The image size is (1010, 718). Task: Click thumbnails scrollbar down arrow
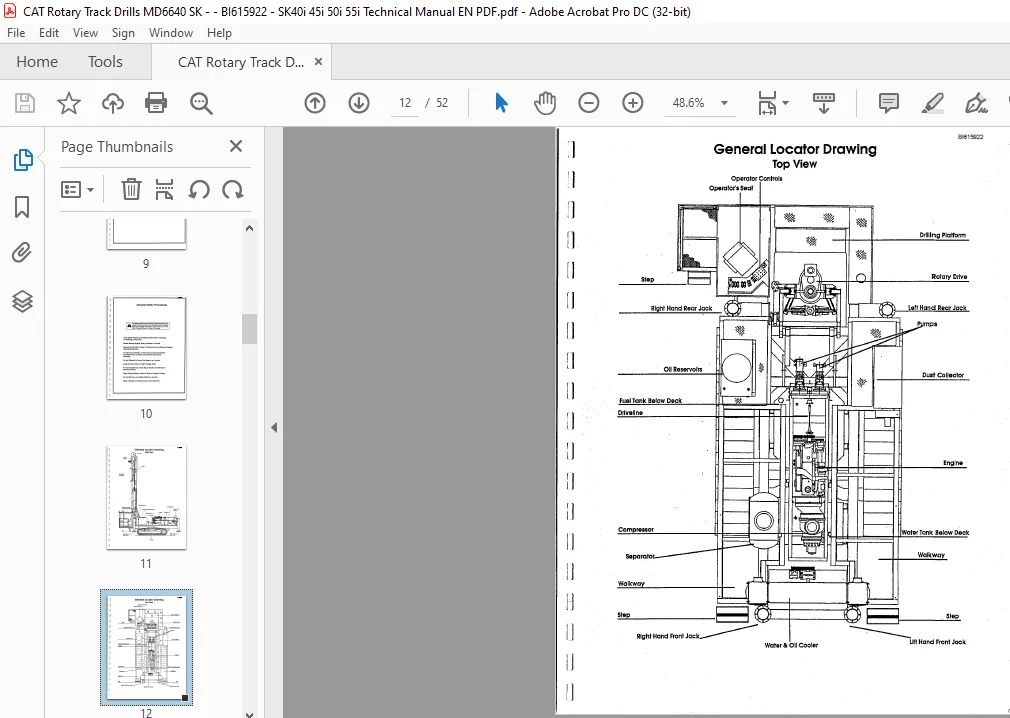tap(249, 713)
